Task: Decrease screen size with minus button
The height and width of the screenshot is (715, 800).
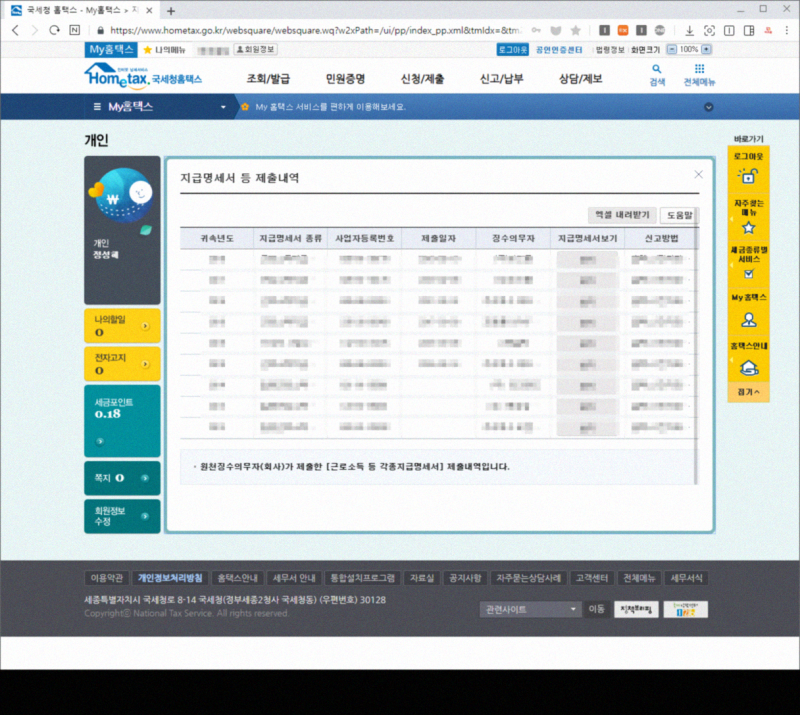Action: [x=672, y=50]
